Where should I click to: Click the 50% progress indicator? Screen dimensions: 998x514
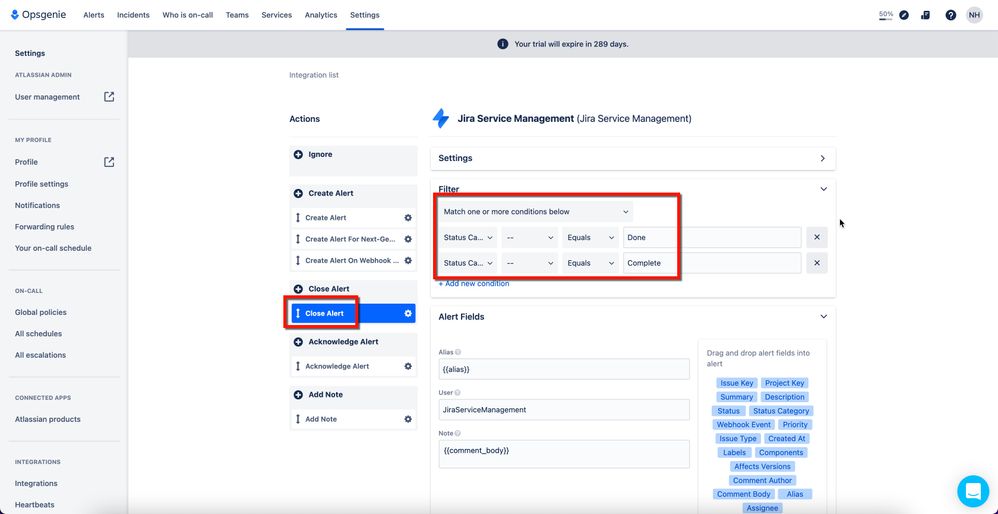coord(885,15)
